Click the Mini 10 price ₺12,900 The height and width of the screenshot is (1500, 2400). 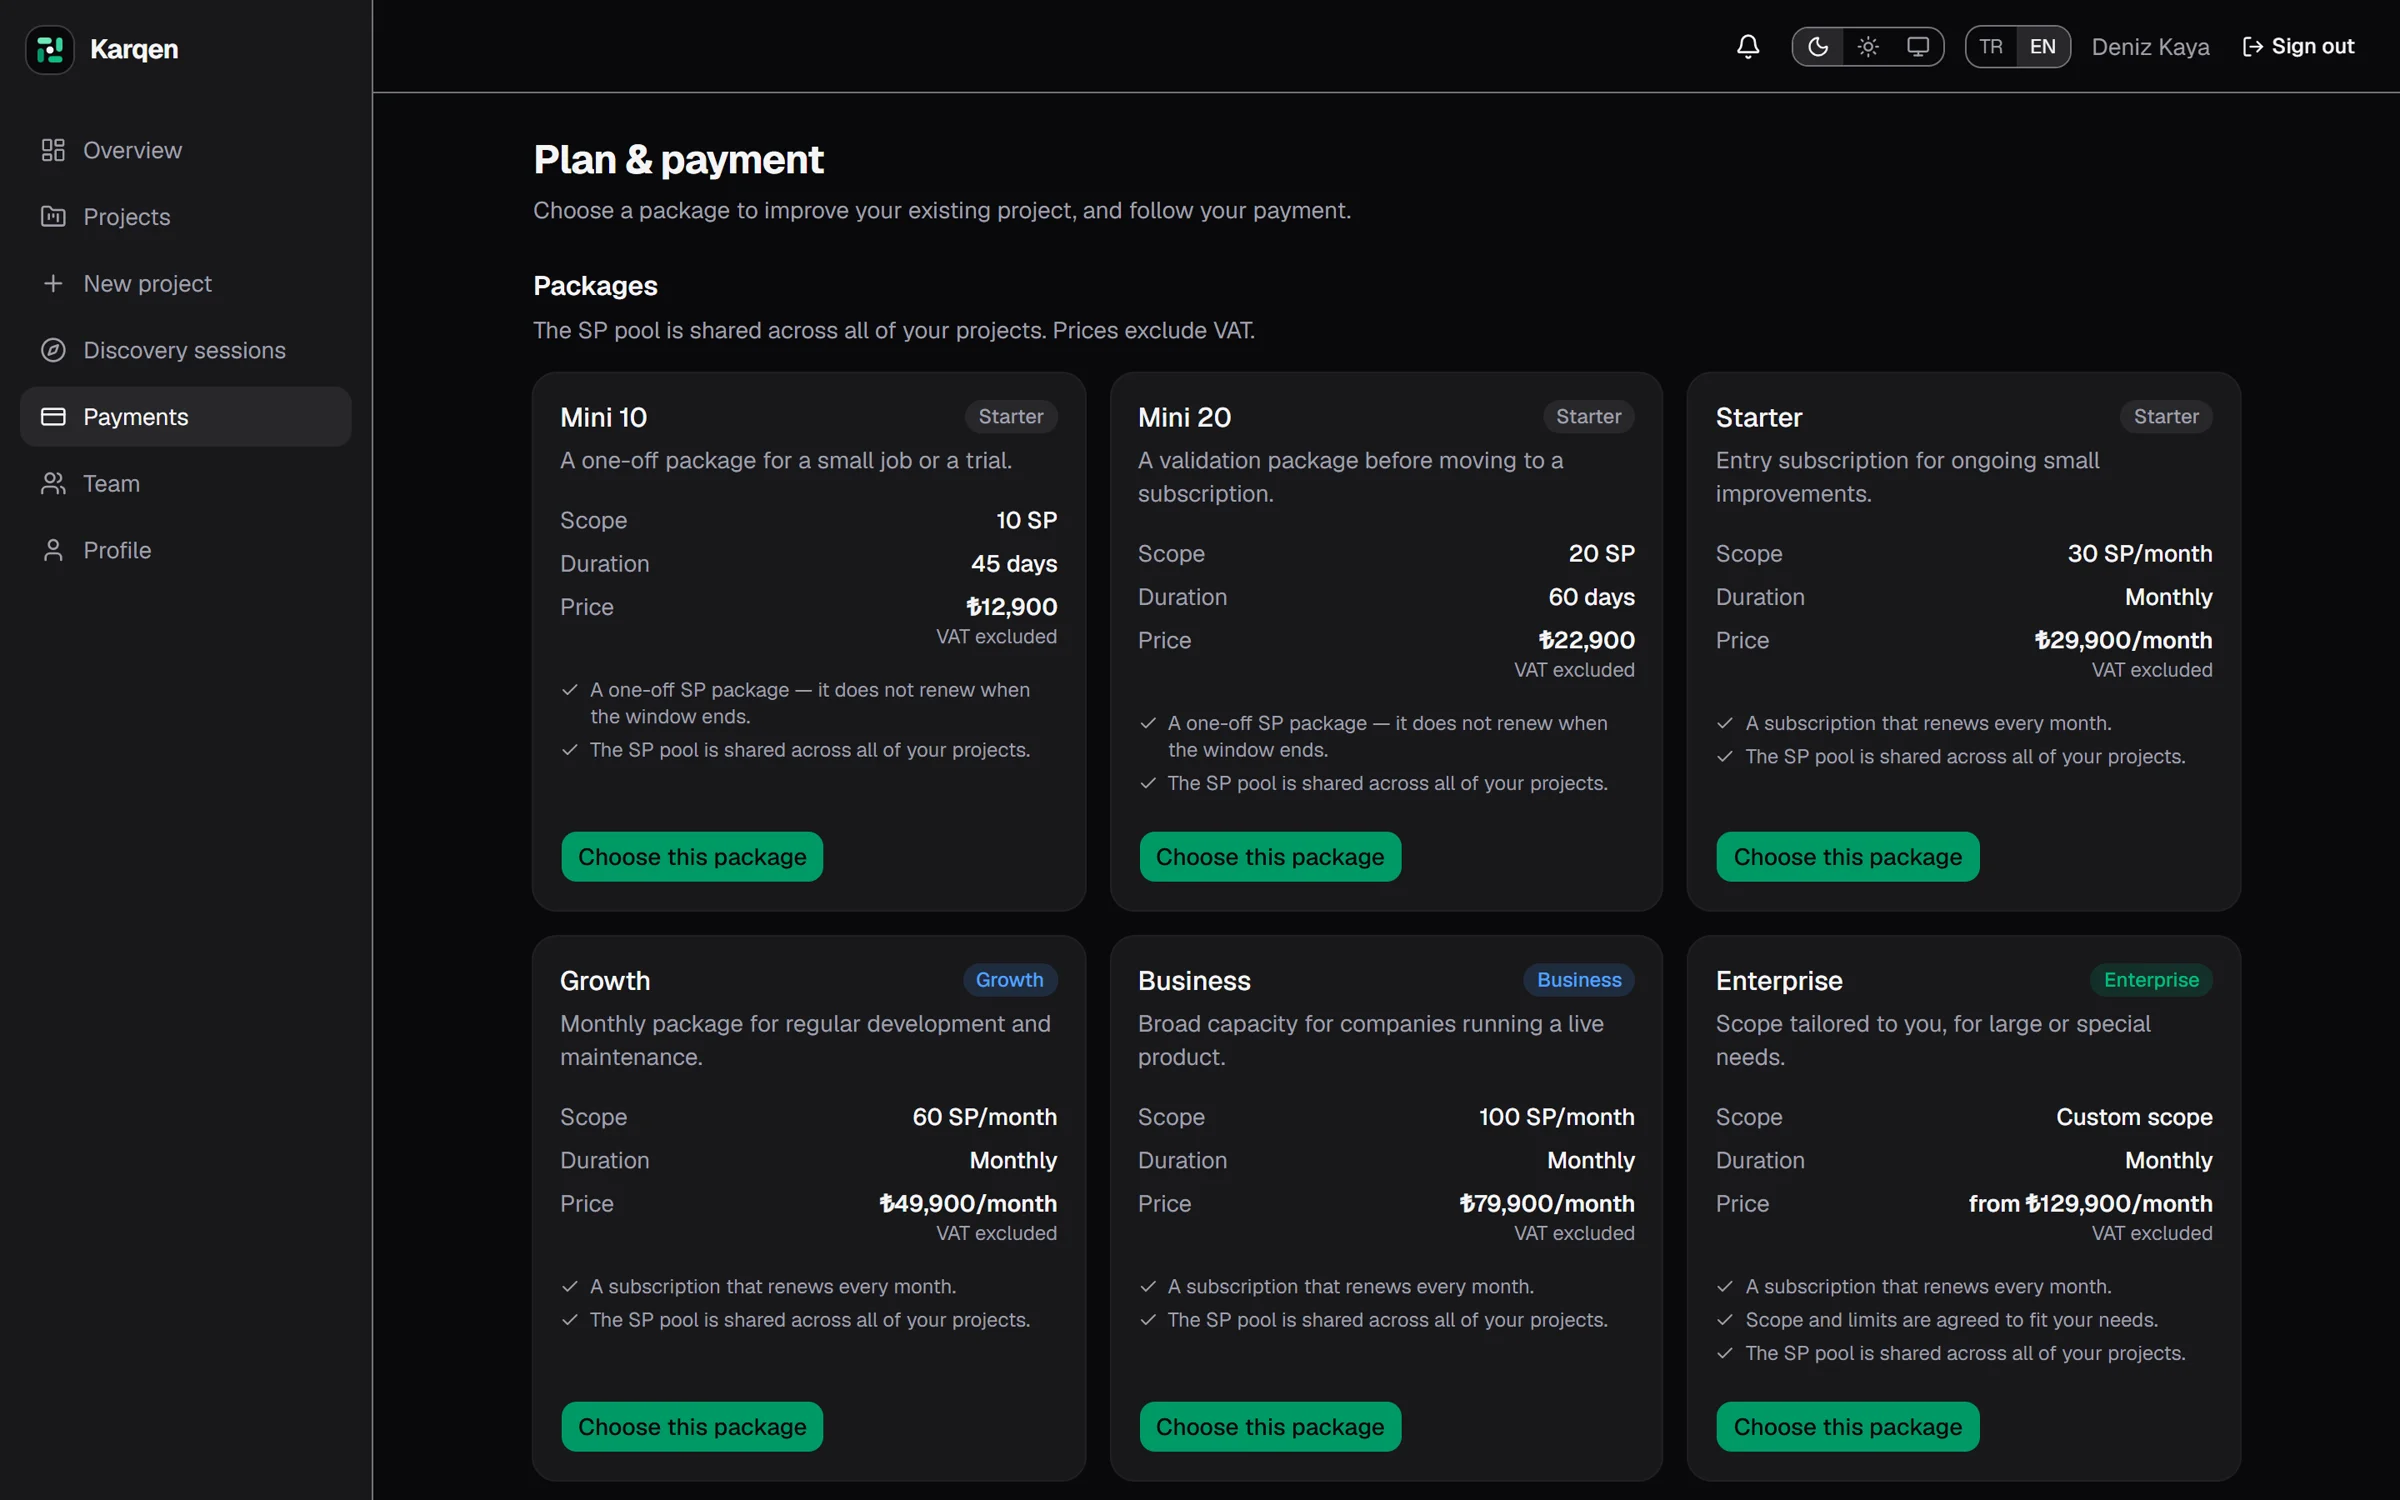1011,607
